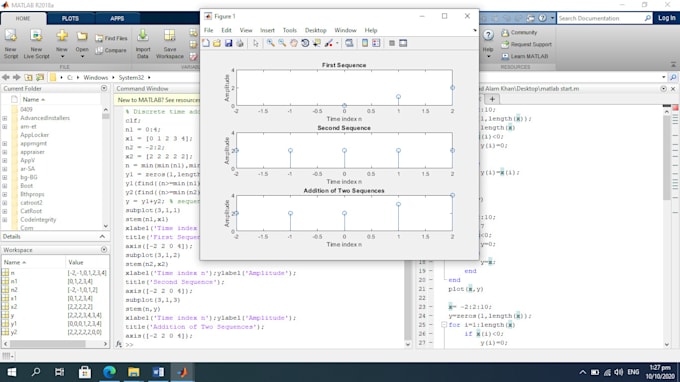Viewport: 680px width, 382px height.
Task: Click Windows in the address path
Action: (x=95, y=78)
